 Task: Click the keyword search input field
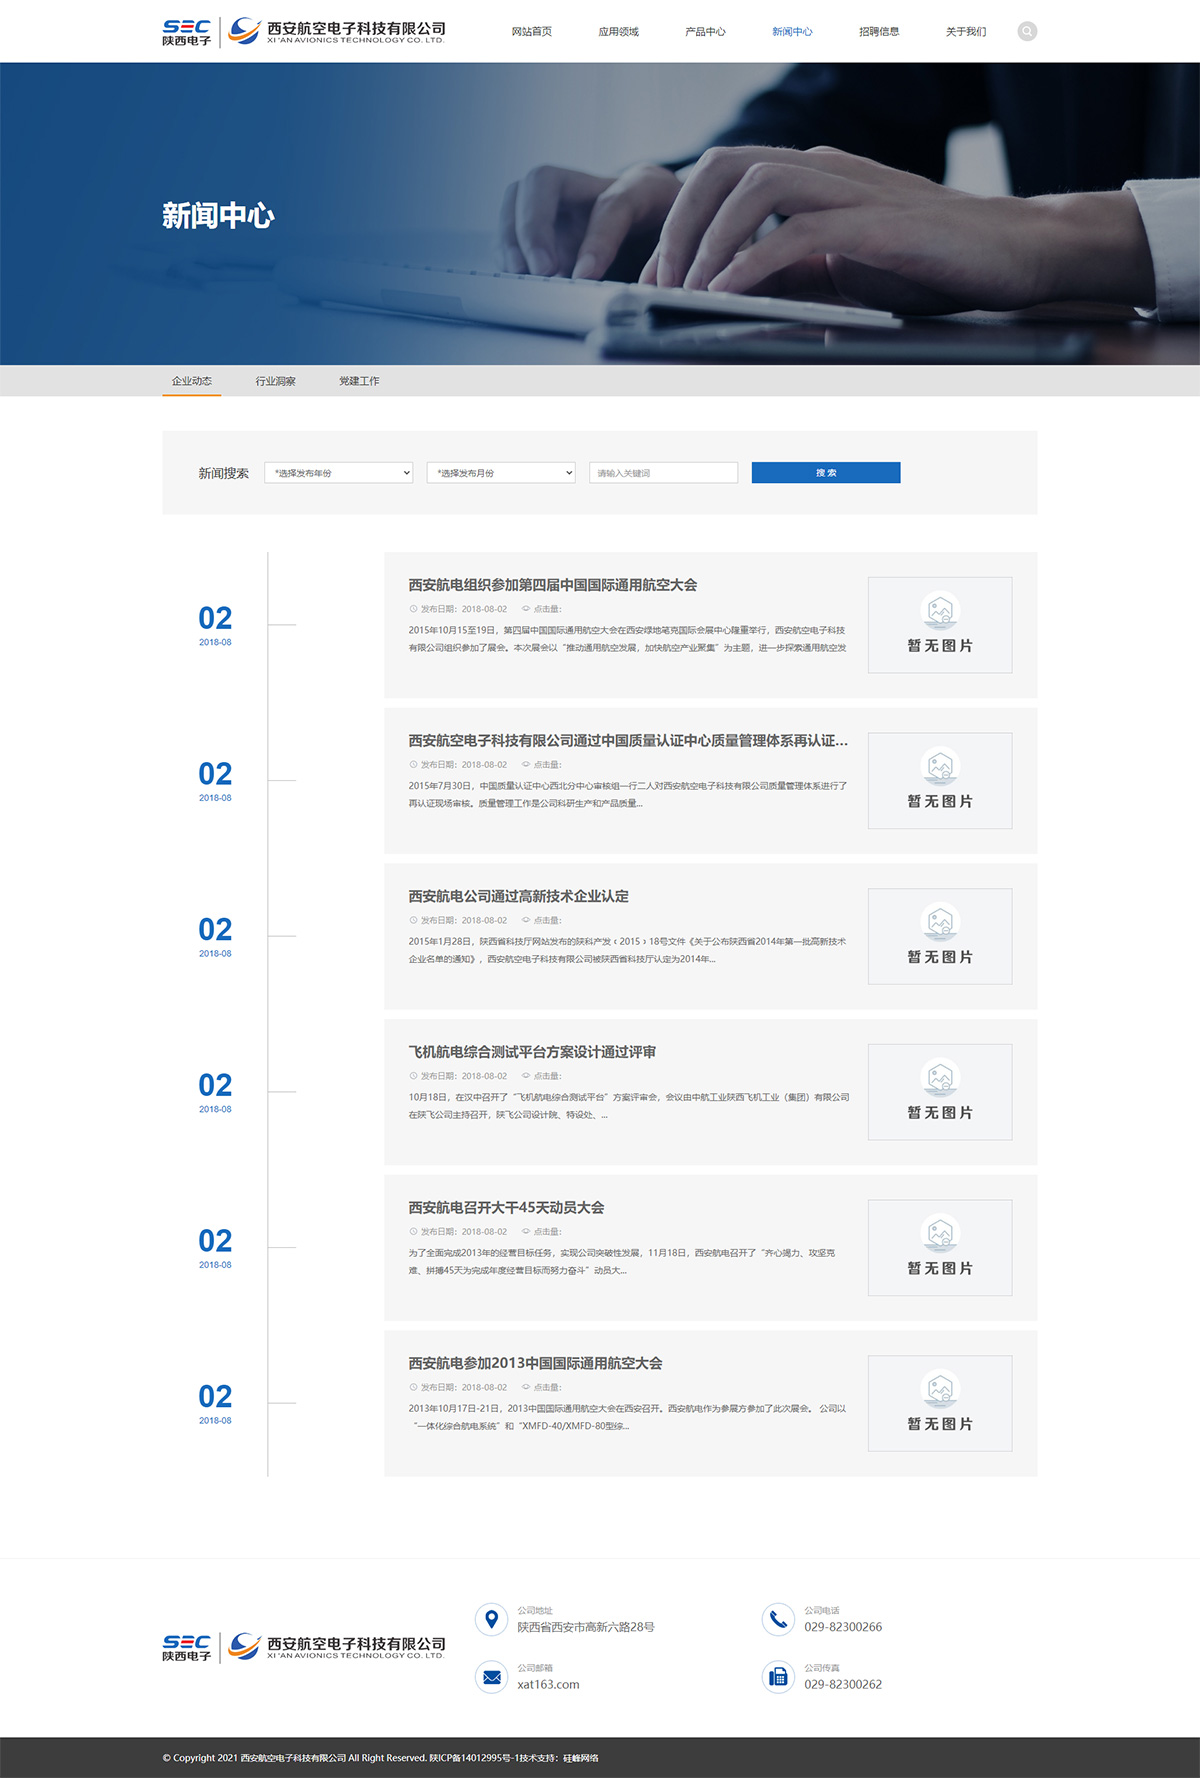(663, 473)
